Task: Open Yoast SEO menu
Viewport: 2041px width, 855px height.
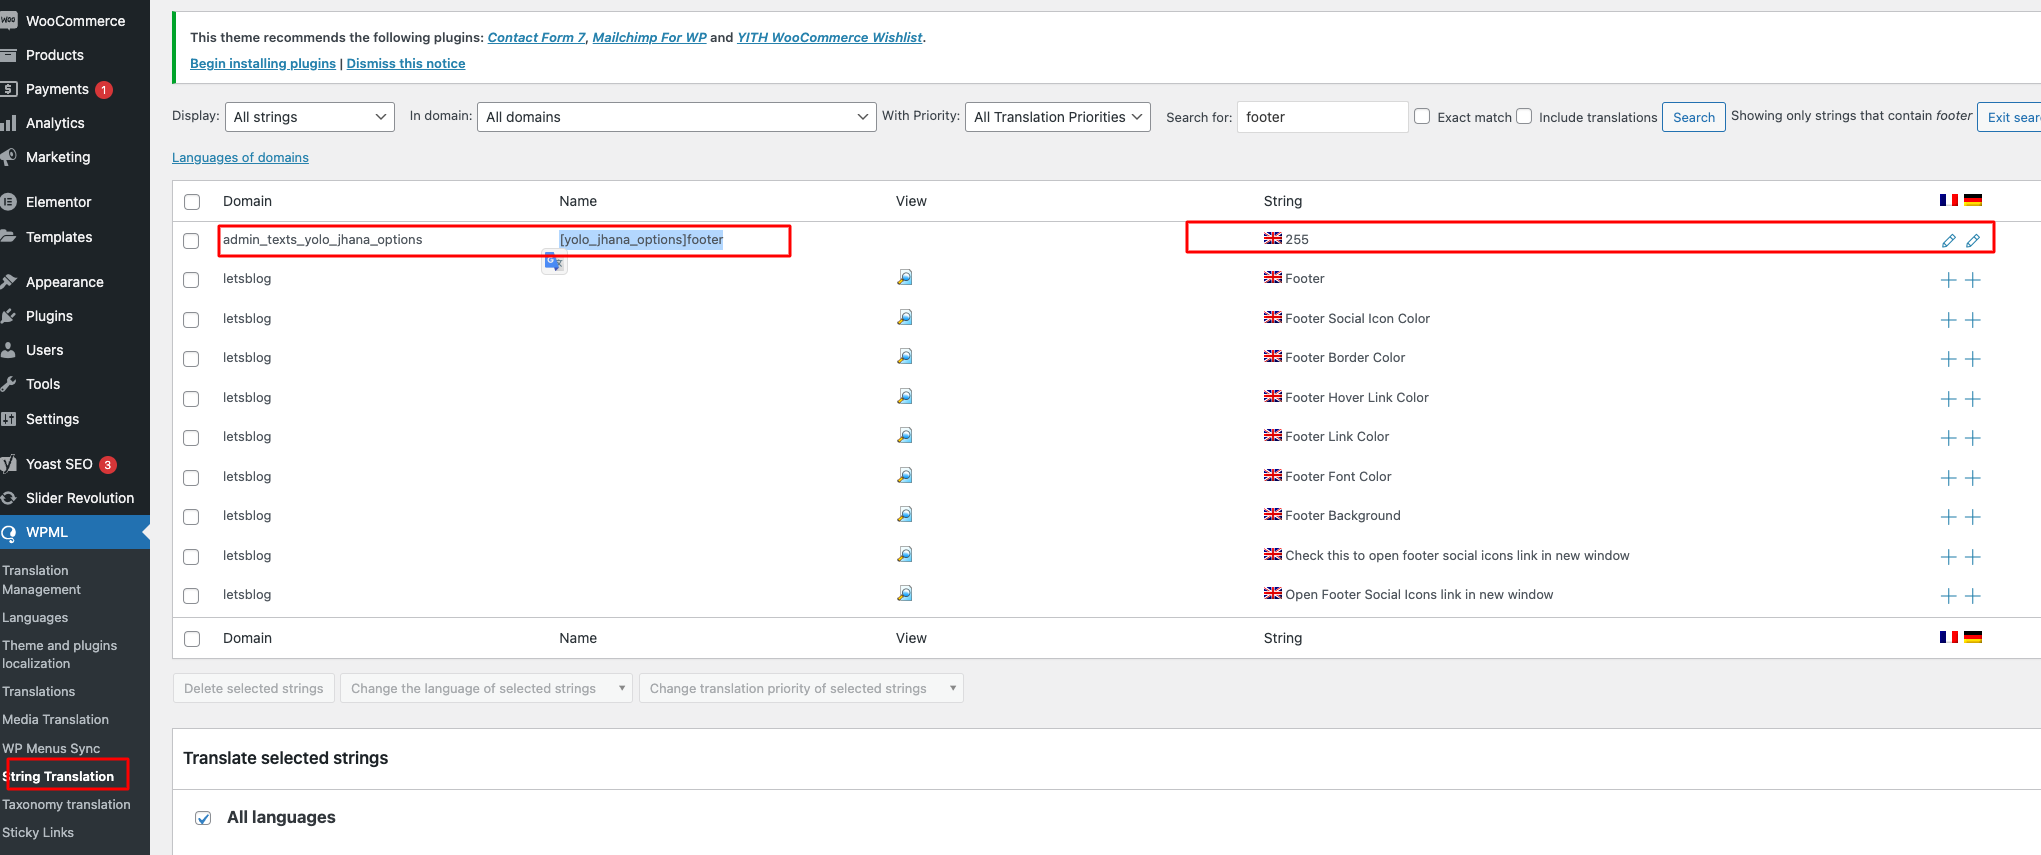Action: click(59, 464)
